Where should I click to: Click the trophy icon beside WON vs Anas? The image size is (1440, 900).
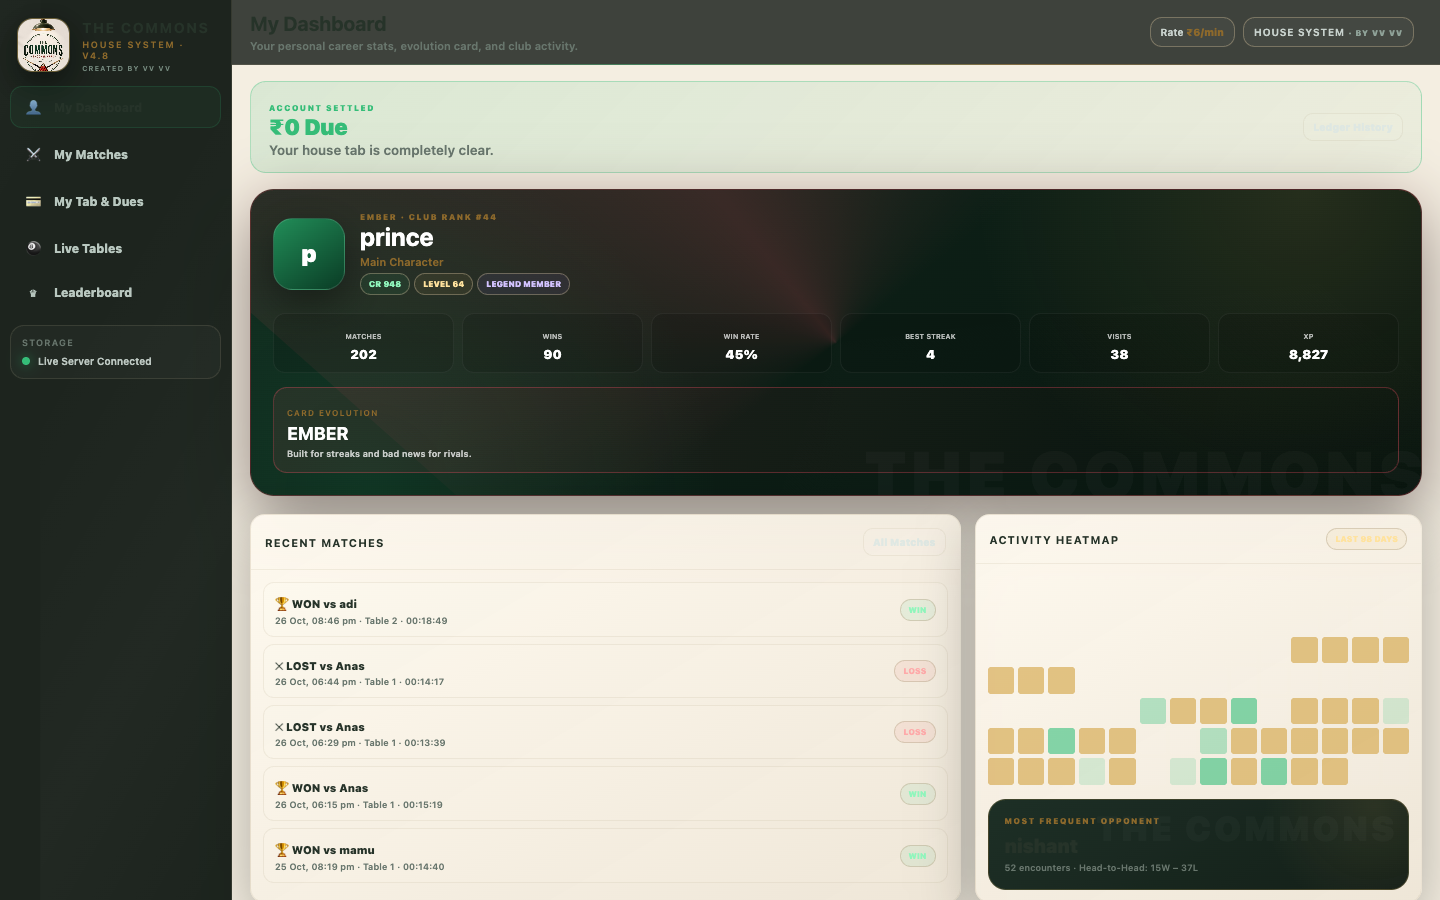pyautogui.click(x=282, y=788)
